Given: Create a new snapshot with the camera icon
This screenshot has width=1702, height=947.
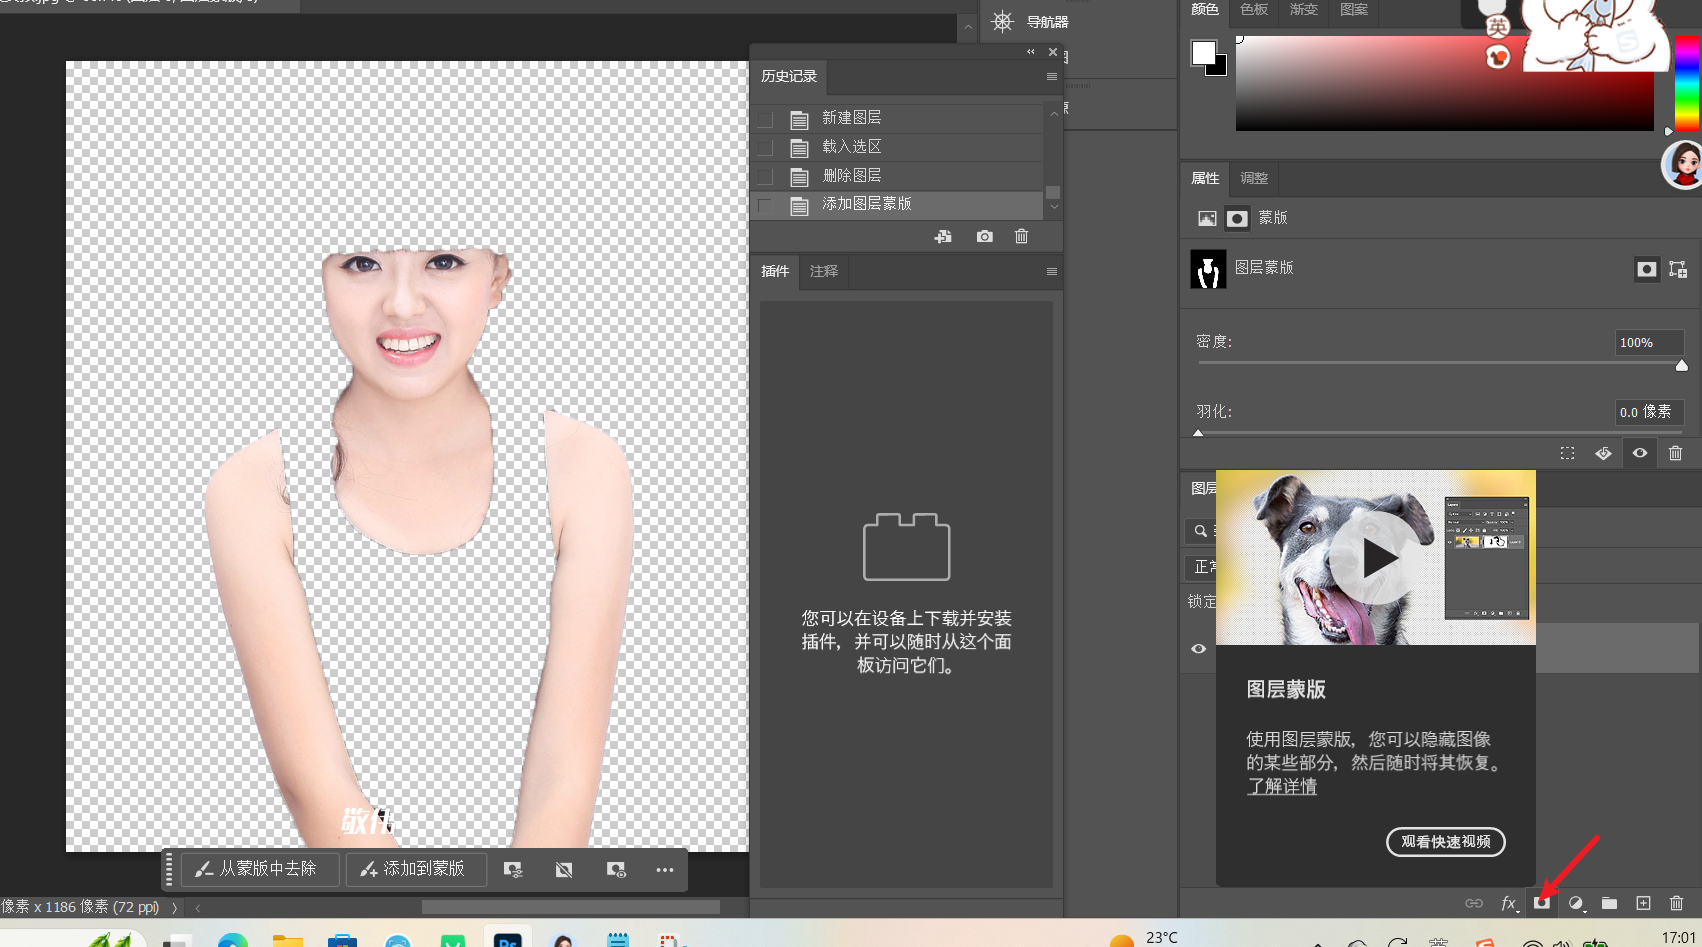Looking at the screenshot, I should point(985,237).
